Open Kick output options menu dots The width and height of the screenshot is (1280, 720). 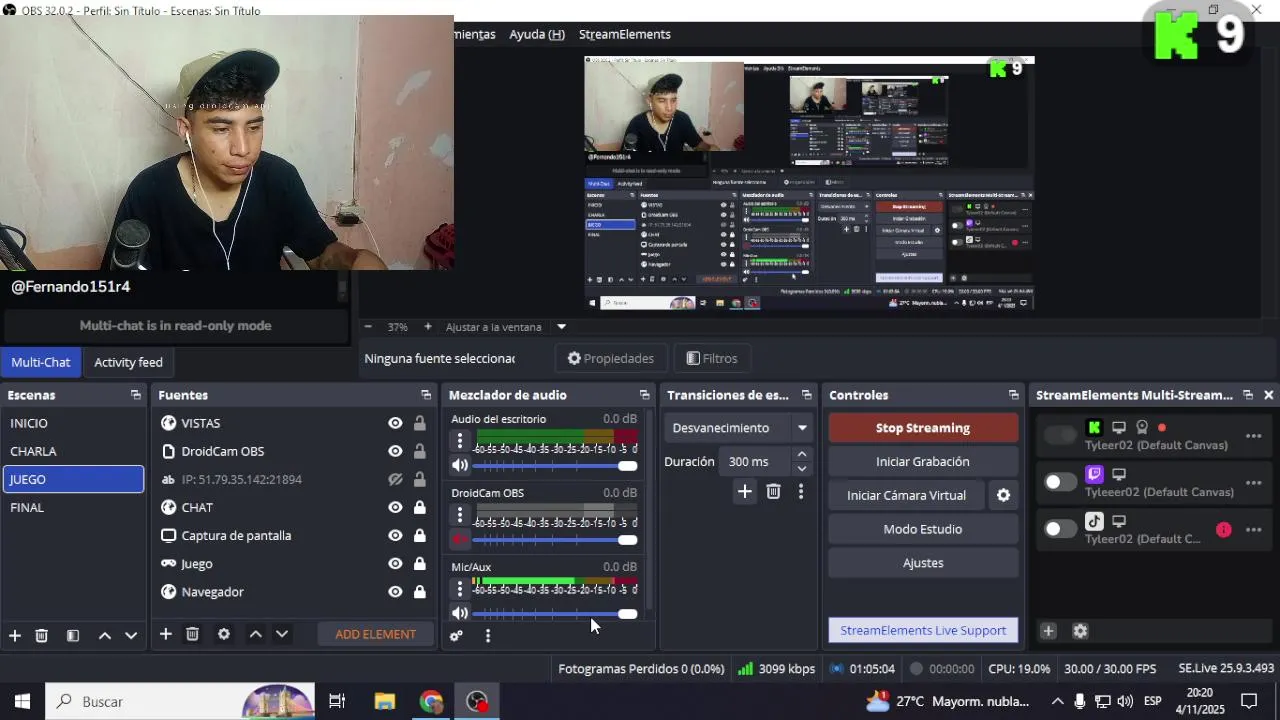tap(1253, 436)
